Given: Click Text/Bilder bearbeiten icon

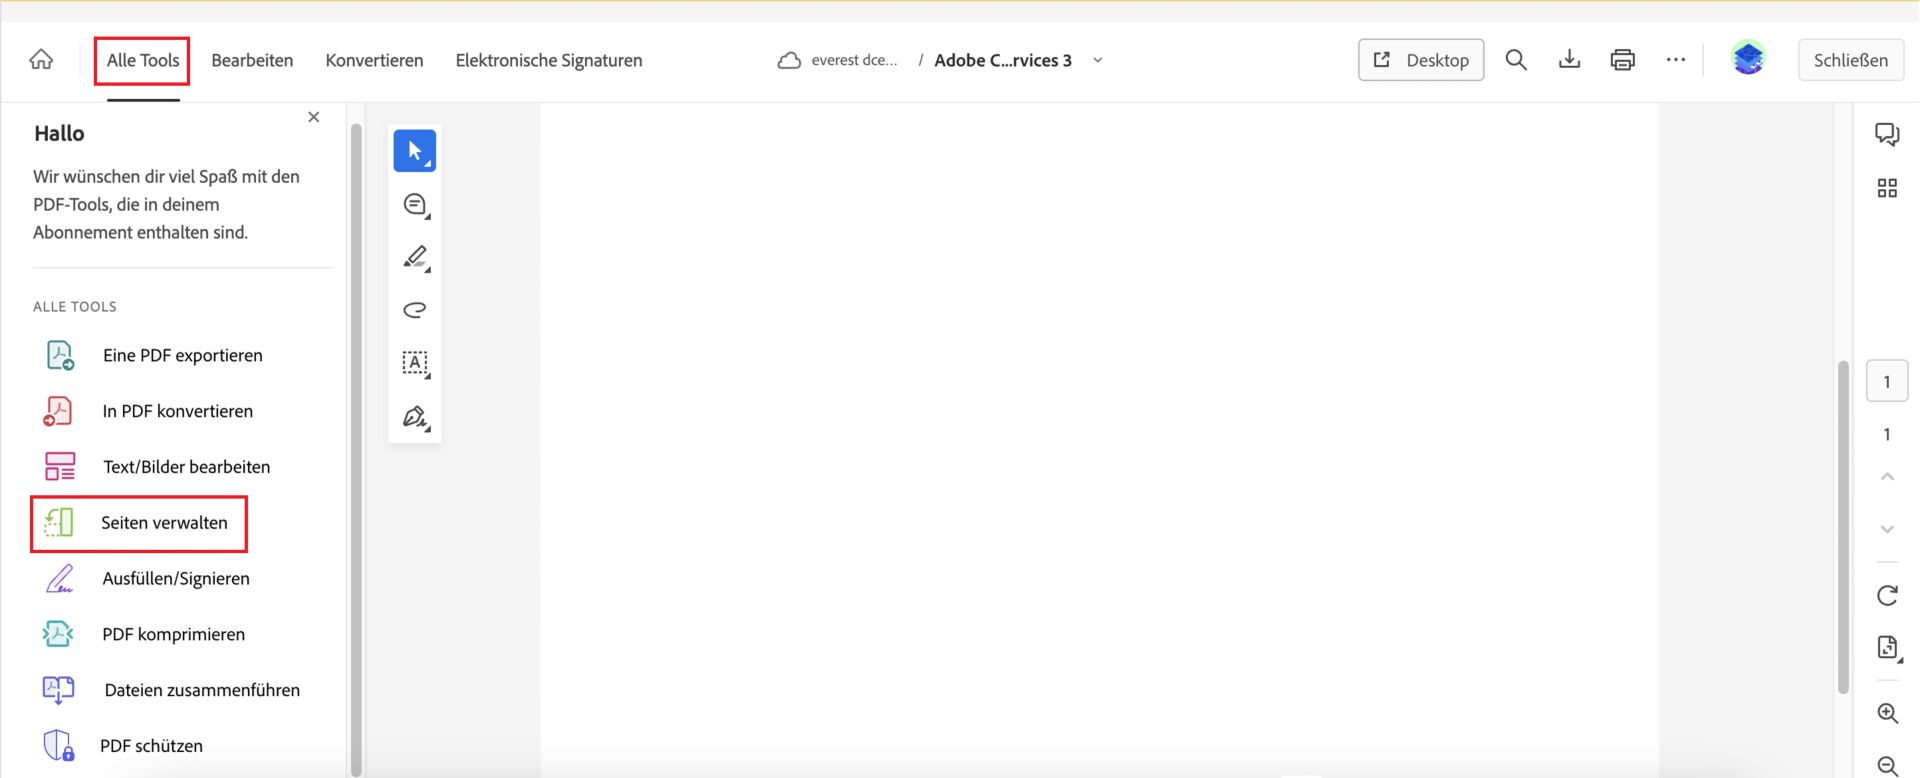Looking at the screenshot, I should click(x=60, y=467).
